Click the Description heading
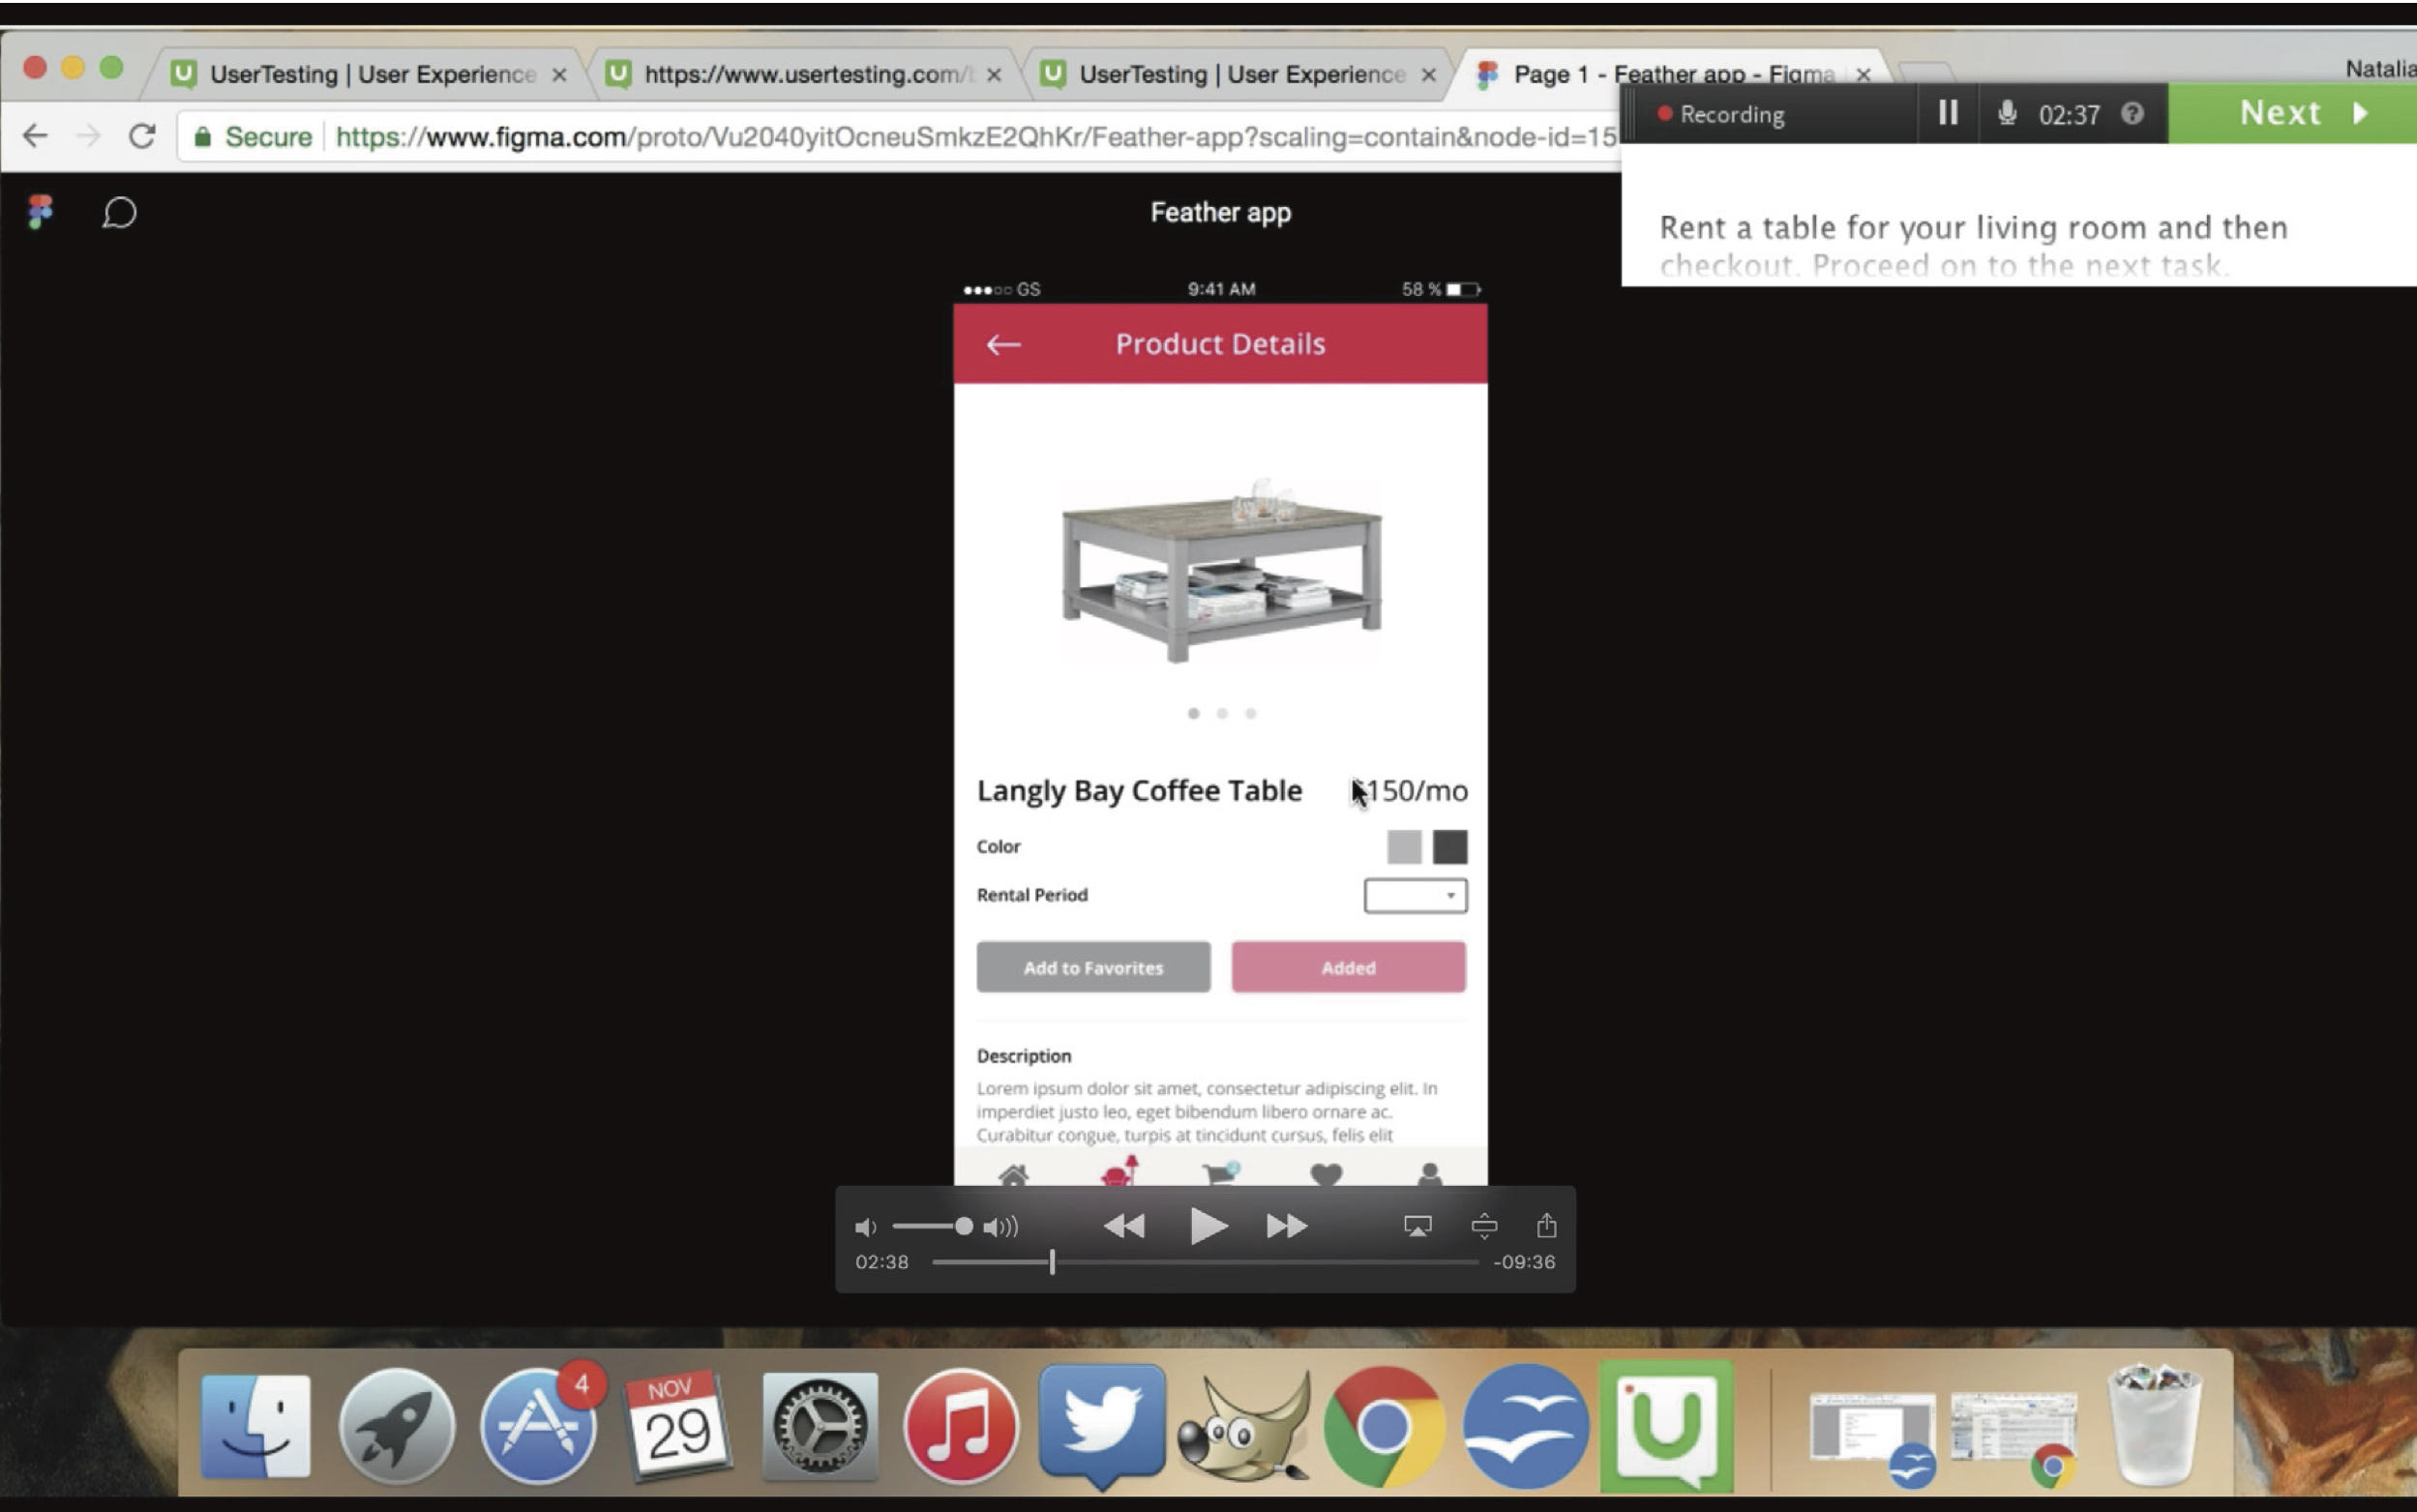Viewport: 2417px width, 1512px height. [x=1024, y=1056]
